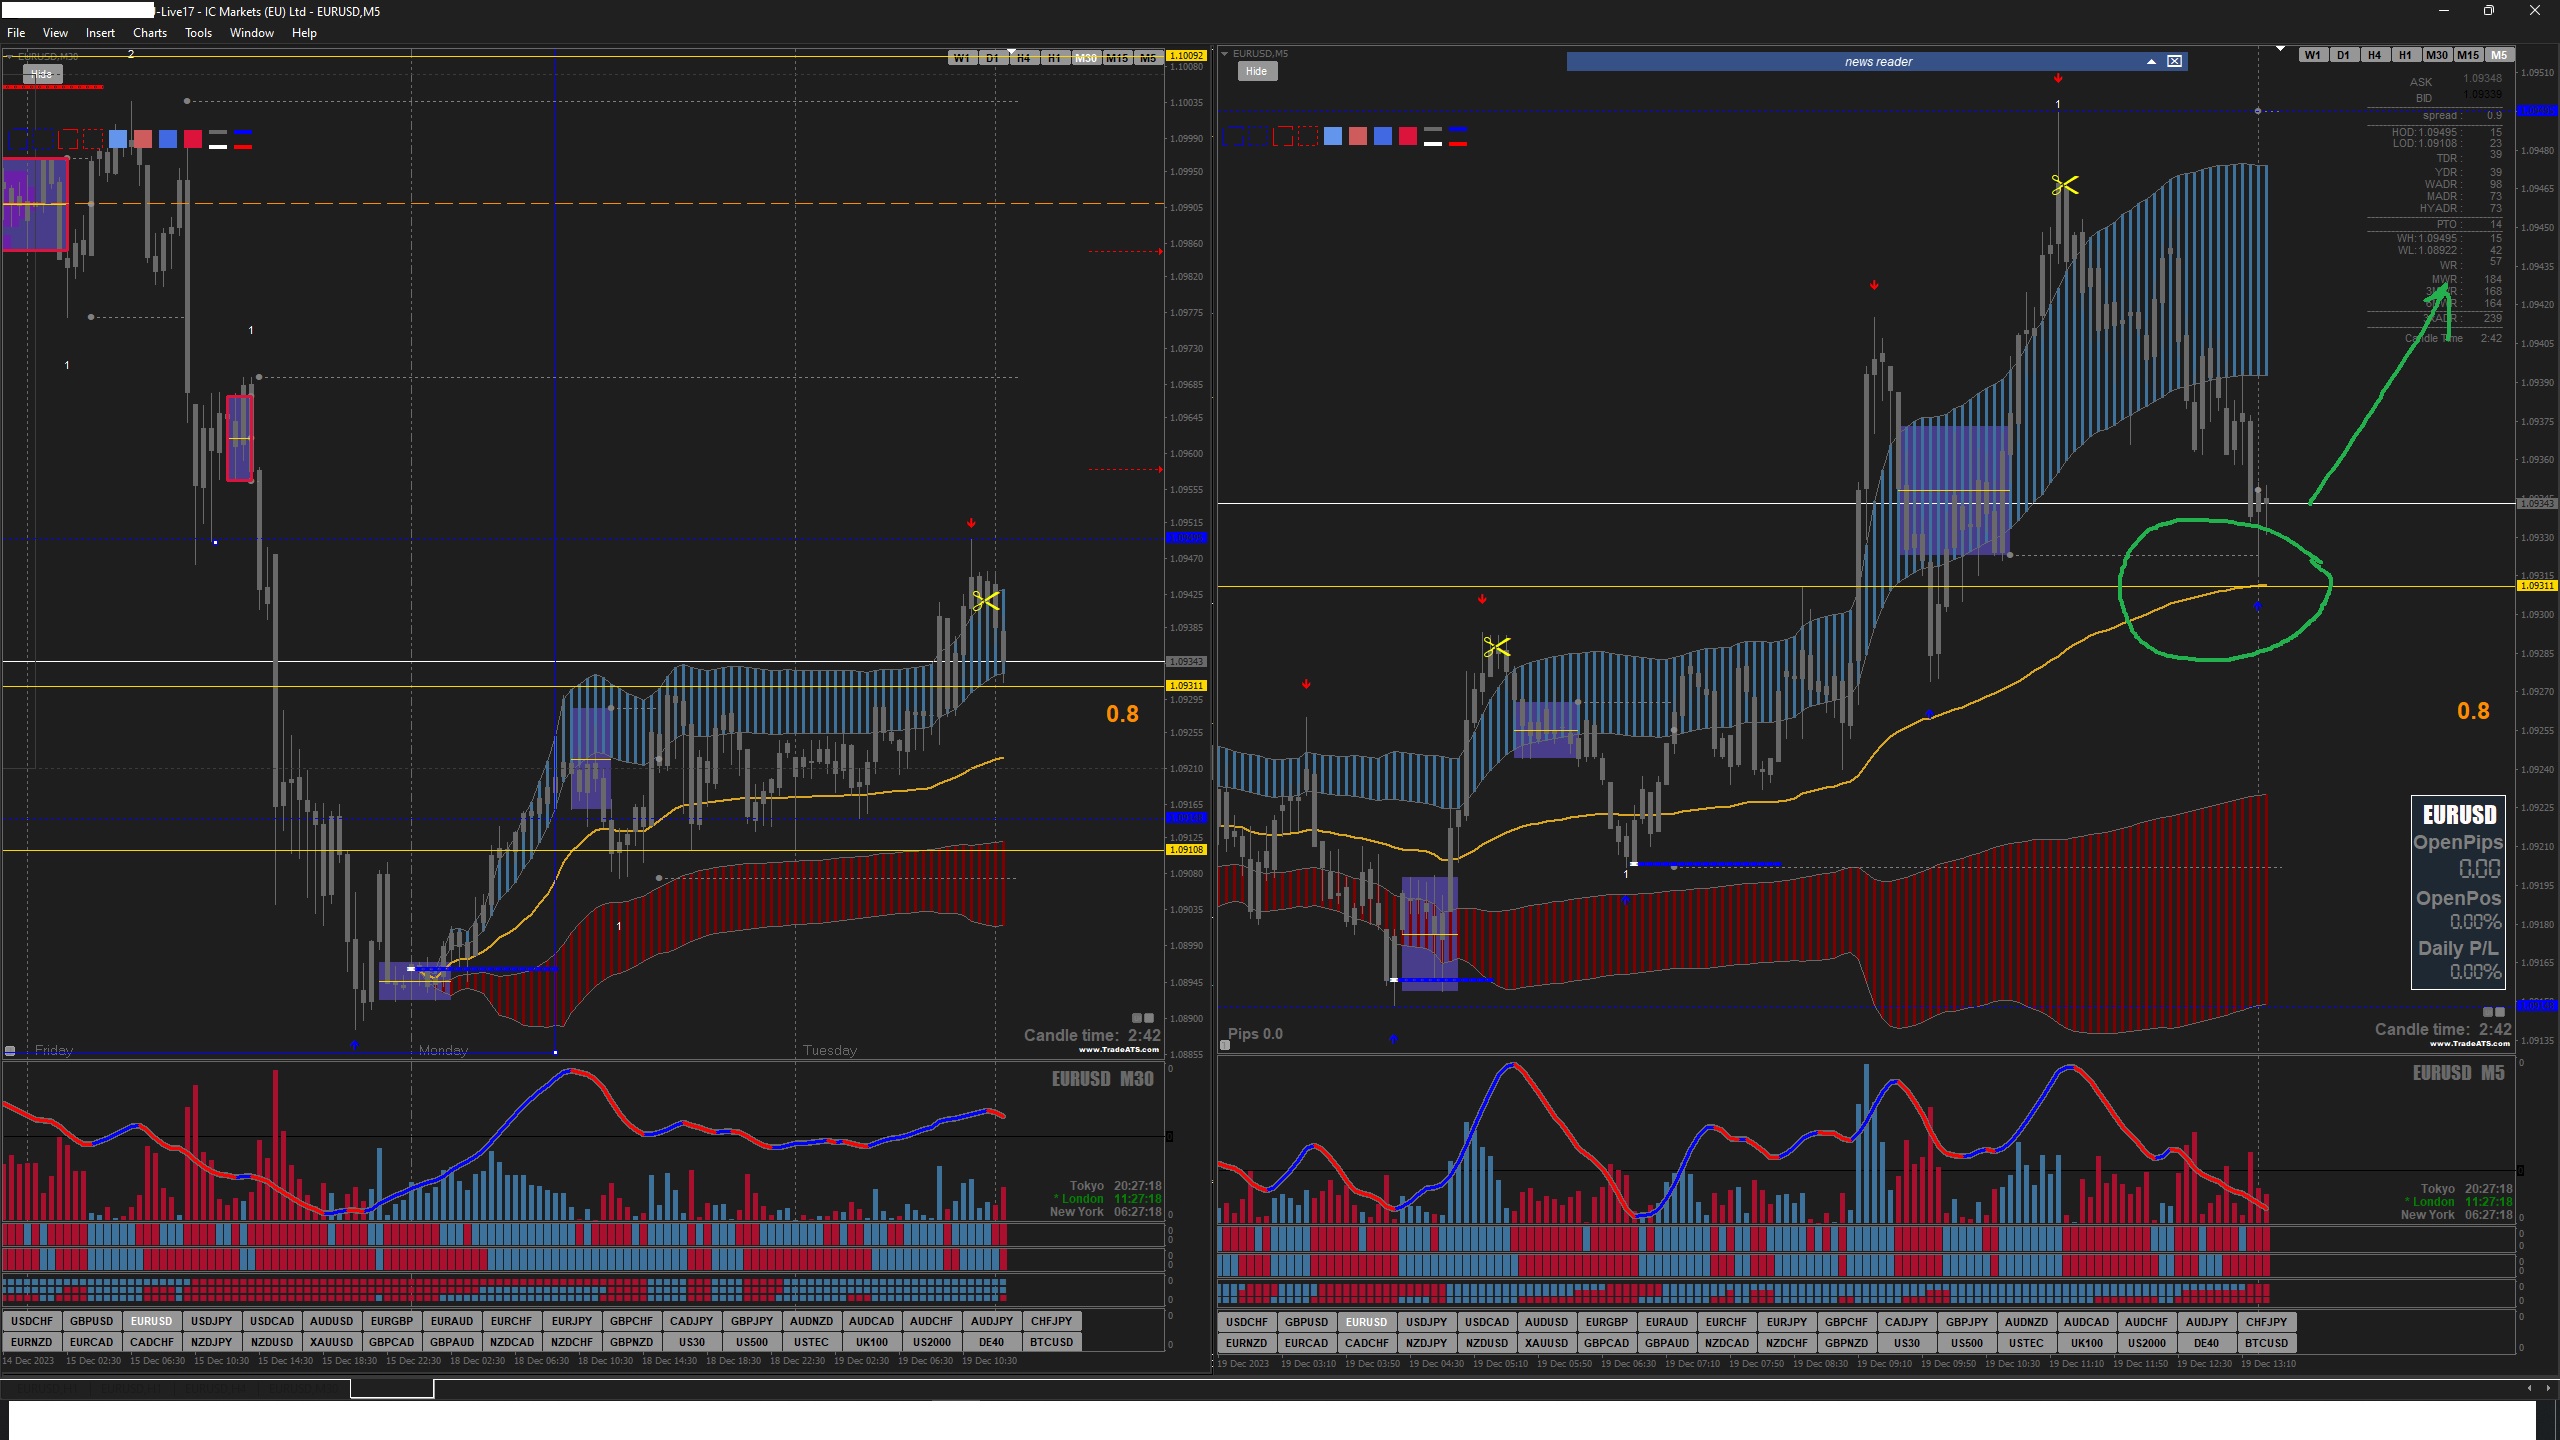Collapse the news reader with its up arrow
This screenshot has width=2560, height=1440.
[2151, 62]
